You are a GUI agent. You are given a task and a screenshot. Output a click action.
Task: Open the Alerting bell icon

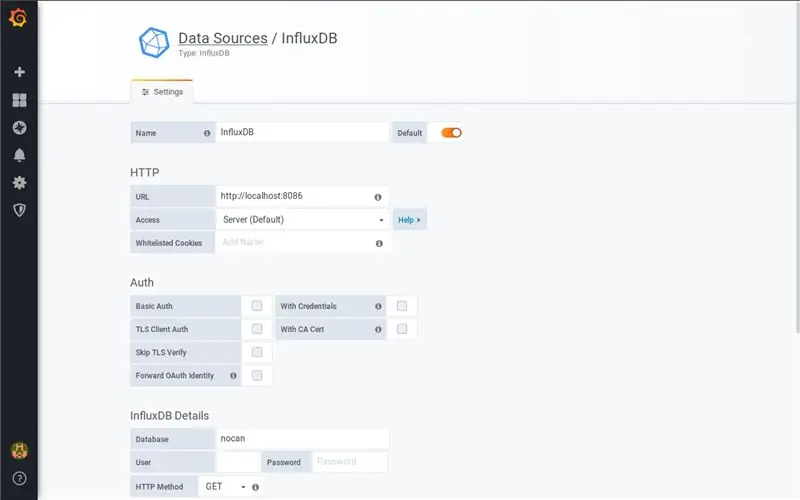tap(19, 155)
